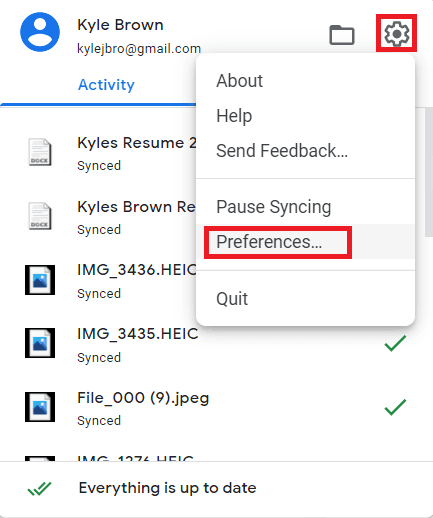Screen dimensions: 433x518
Task: Open Google Drive folder icon
Action: tap(342, 35)
